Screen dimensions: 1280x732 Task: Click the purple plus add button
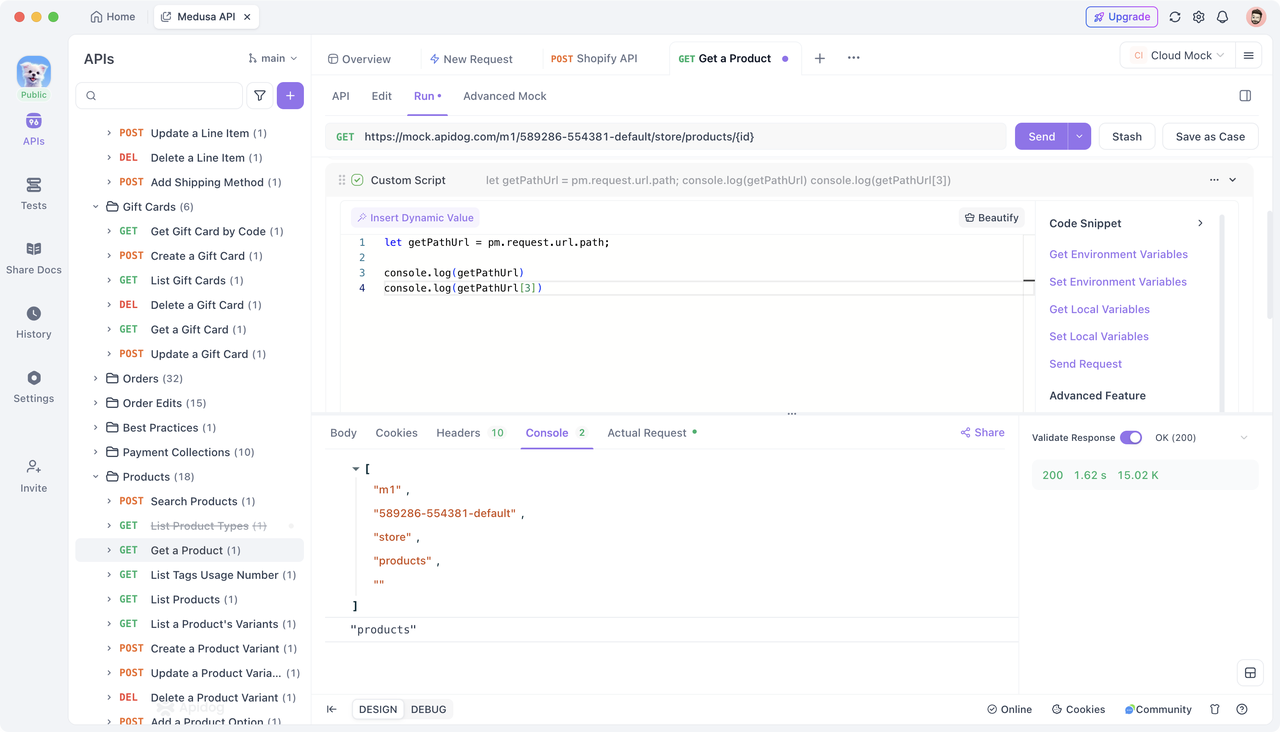(x=290, y=96)
